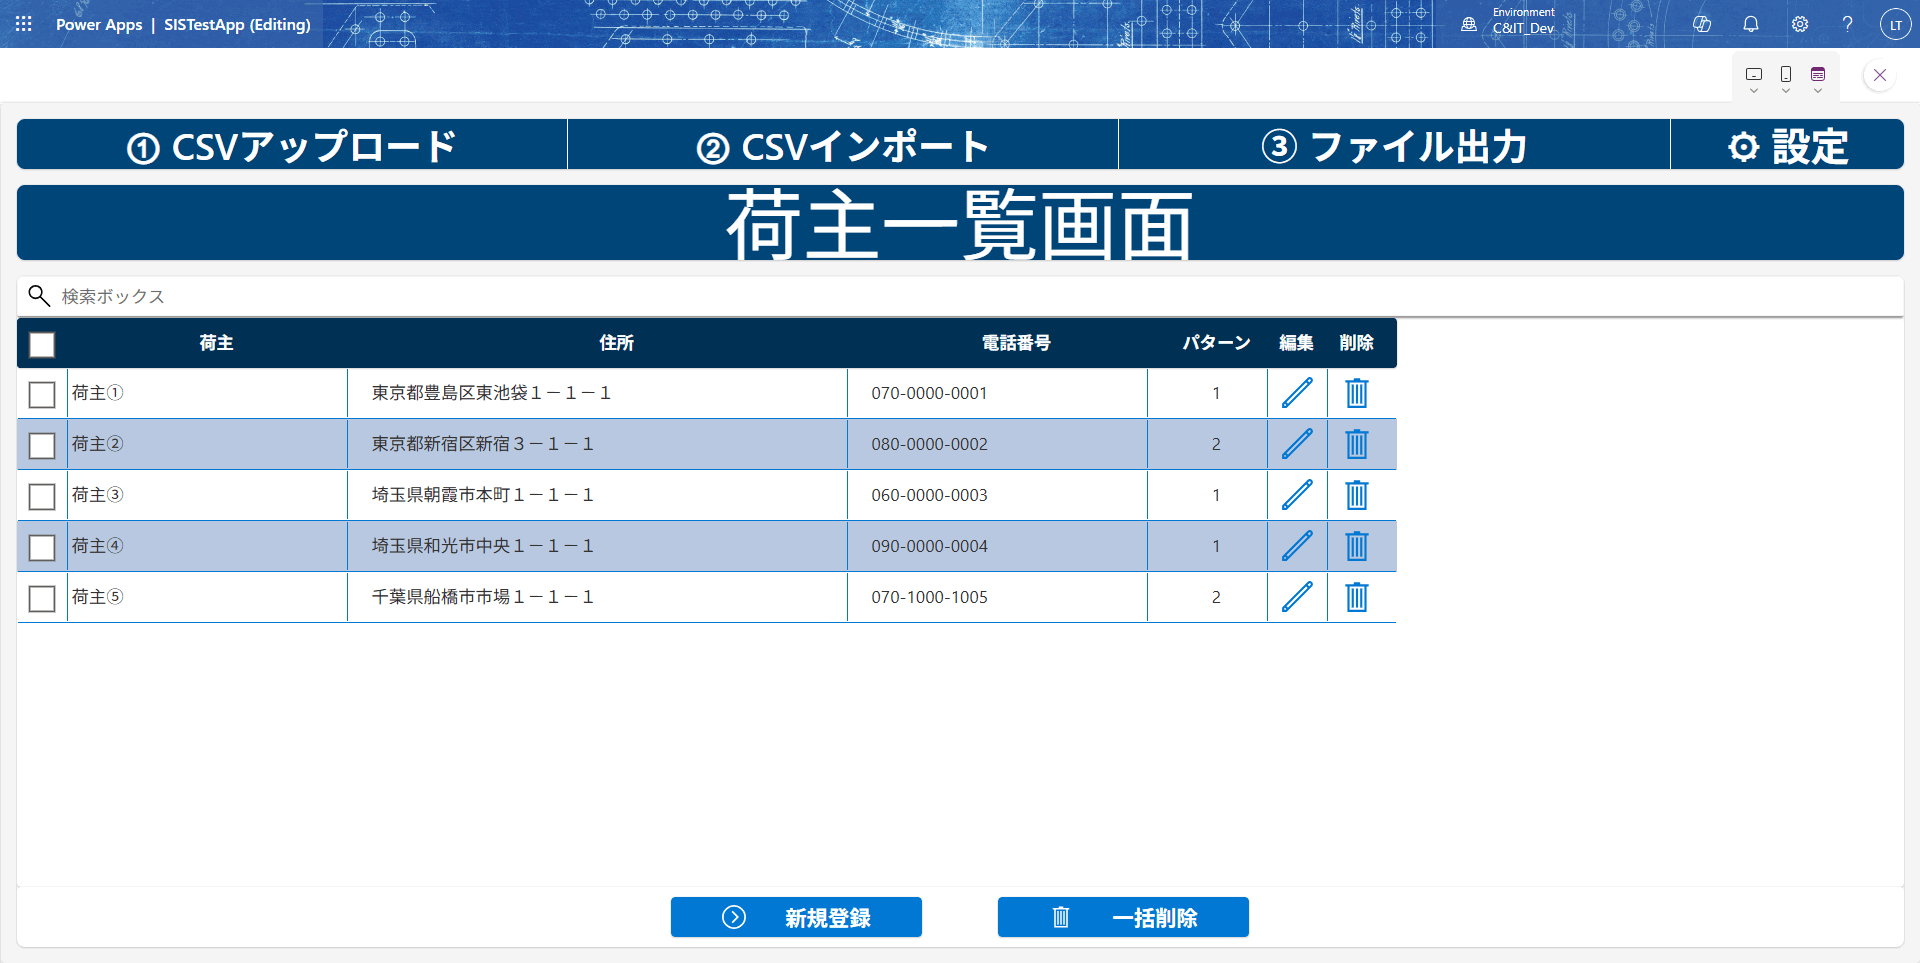The height and width of the screenshot is (963, 1920).
Task: Click the edit pencil for 荷主①
Action: [1297, 393]
